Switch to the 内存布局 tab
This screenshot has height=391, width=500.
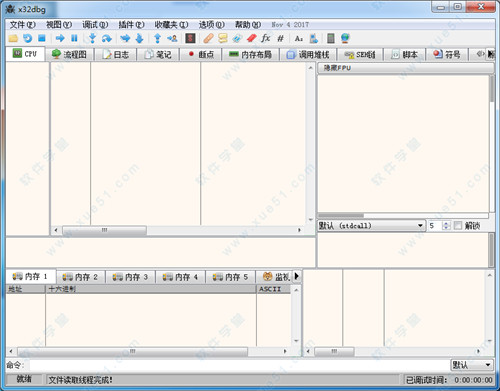[250, 54]
